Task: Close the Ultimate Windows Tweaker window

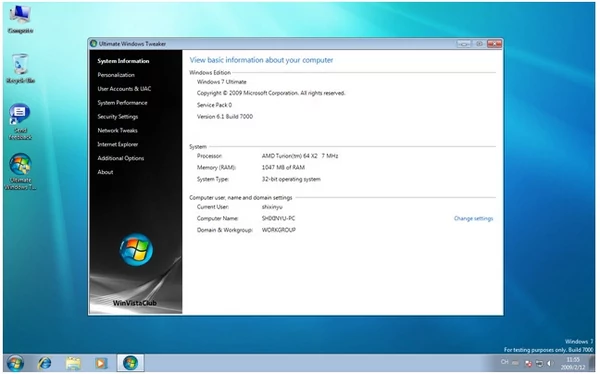Action: click(x=494, y=44)
